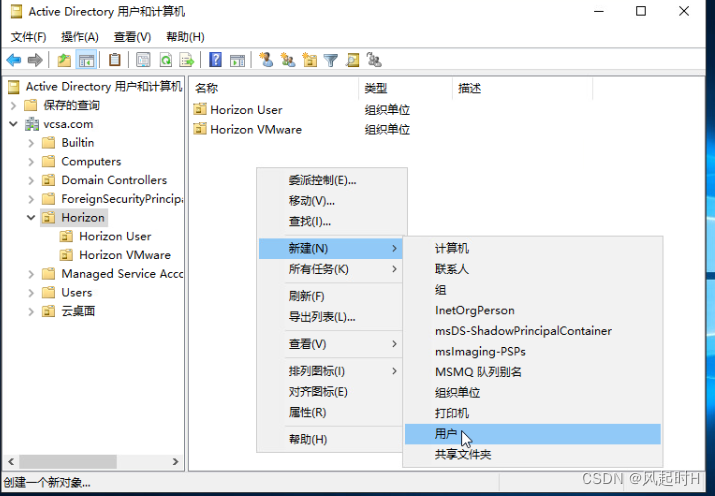The height and width of the screenshot is (496, 715).
Task: Click the Forward arrow toolbar icon
Action: (x=35, y=60)
